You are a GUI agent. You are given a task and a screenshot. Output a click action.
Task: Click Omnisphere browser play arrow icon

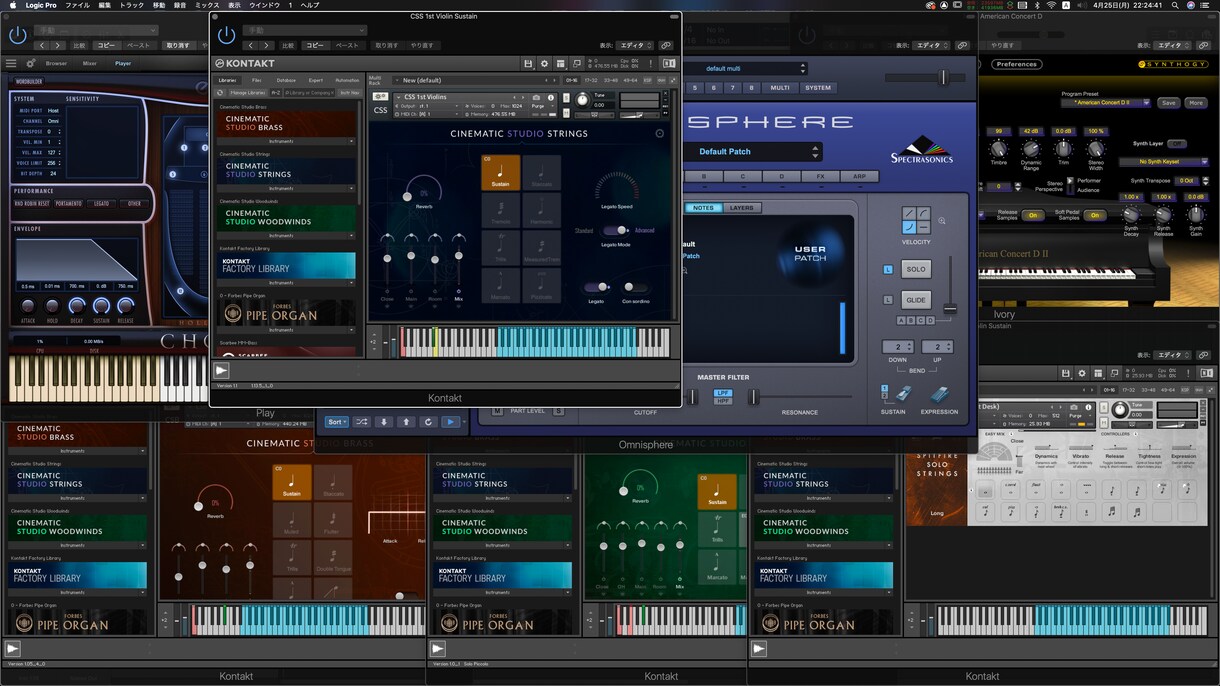(x=451, y=422)
